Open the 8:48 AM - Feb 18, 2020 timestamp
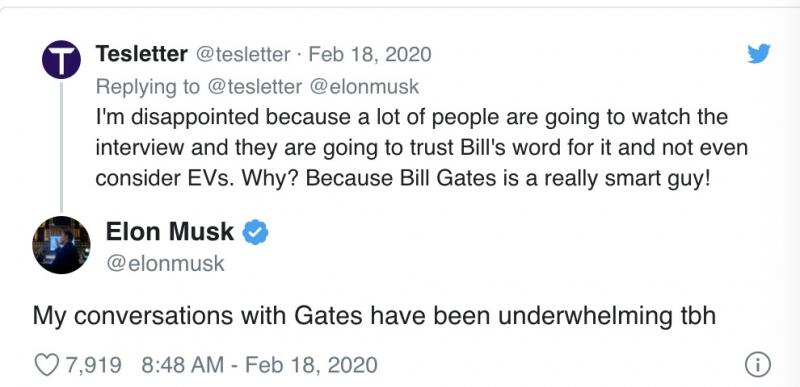 (x=259, y=365)
